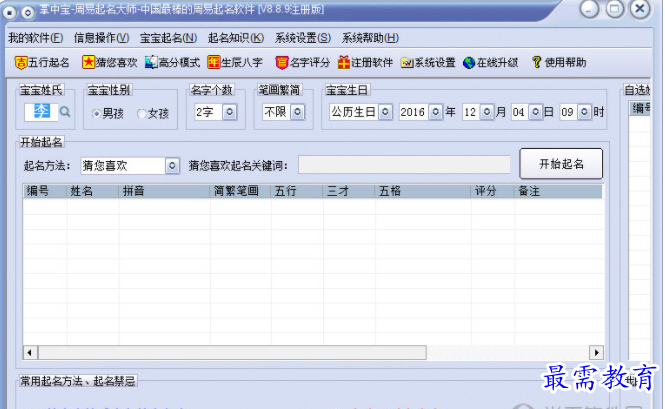This screenshot has height=409, width=665.
Task: Open the 公历生日 calendar type dropdown
Action: [385, 112]
